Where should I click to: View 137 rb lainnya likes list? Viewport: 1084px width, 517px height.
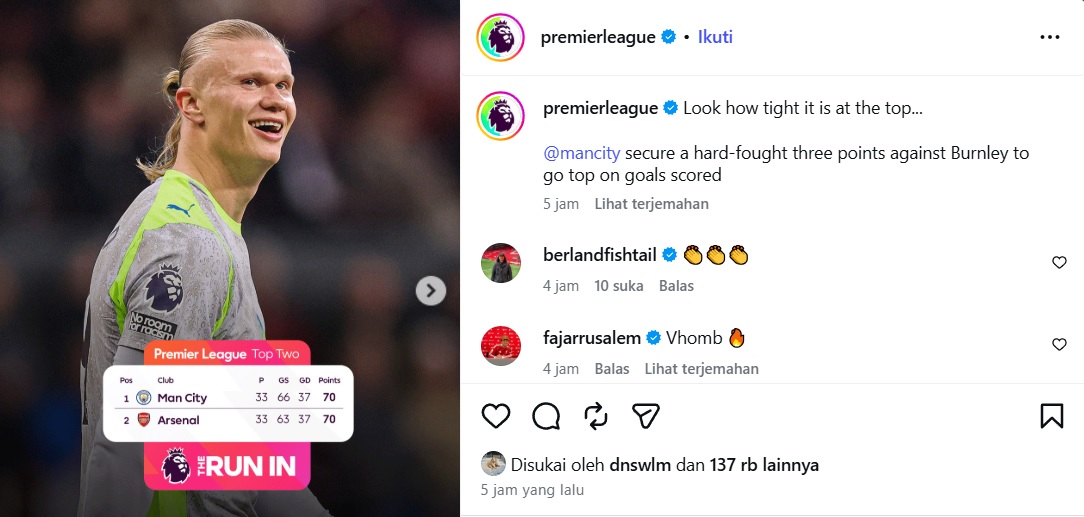point(764,465)
